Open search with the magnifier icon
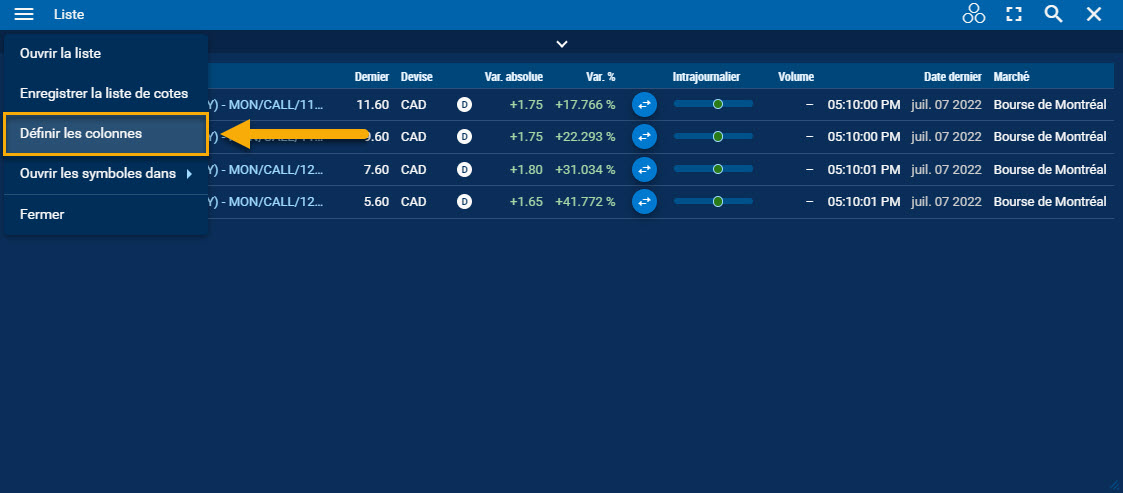Image resolution: width=1123 pixels, height=493 pixels. (x=1053, y=14)
